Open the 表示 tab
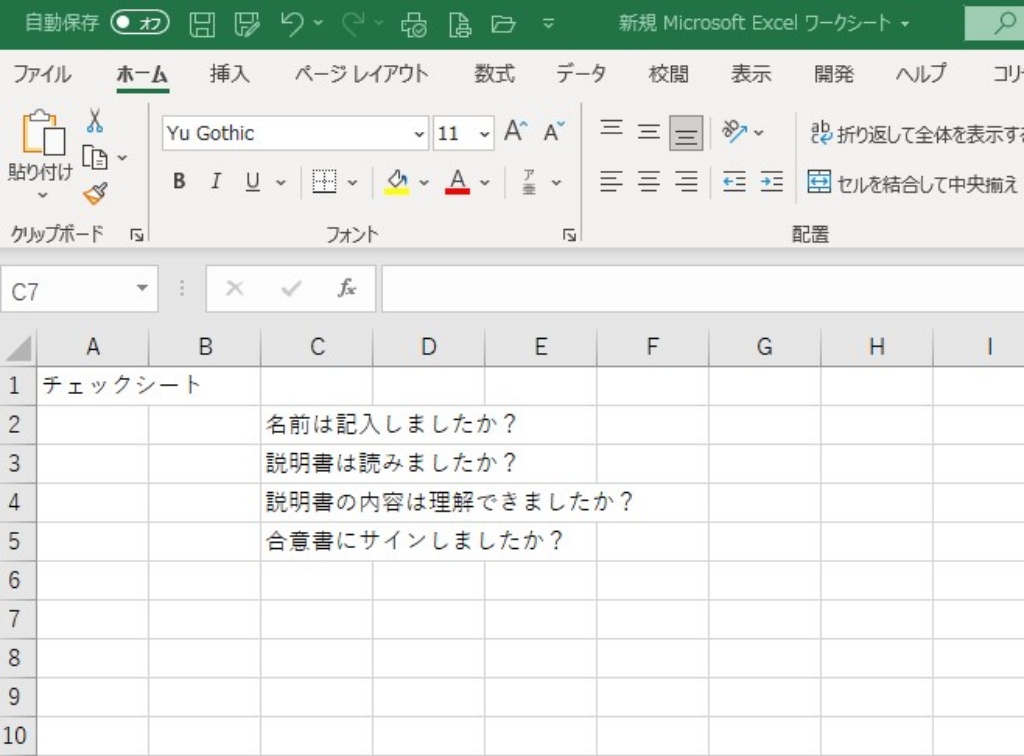 pos(751,74)
